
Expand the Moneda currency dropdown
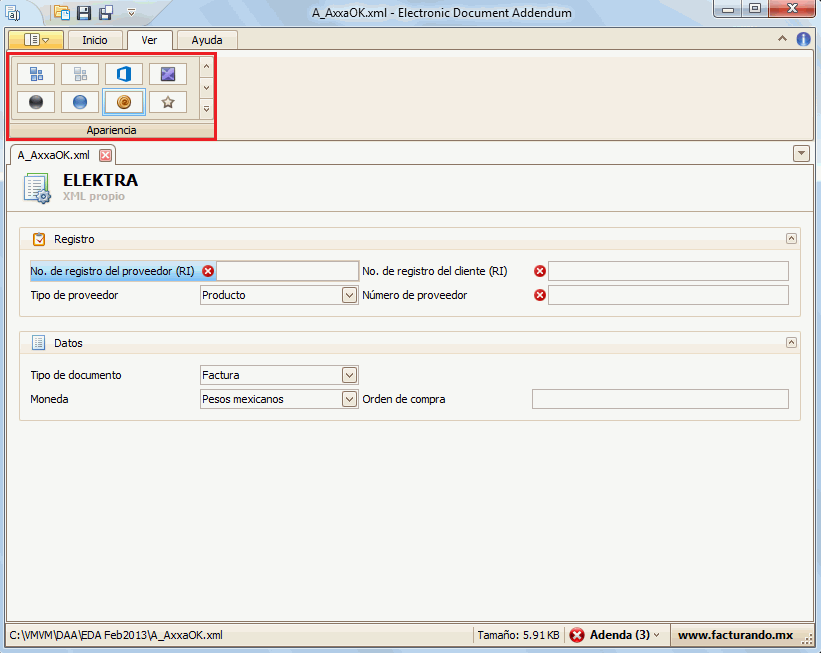coord(349,399)
